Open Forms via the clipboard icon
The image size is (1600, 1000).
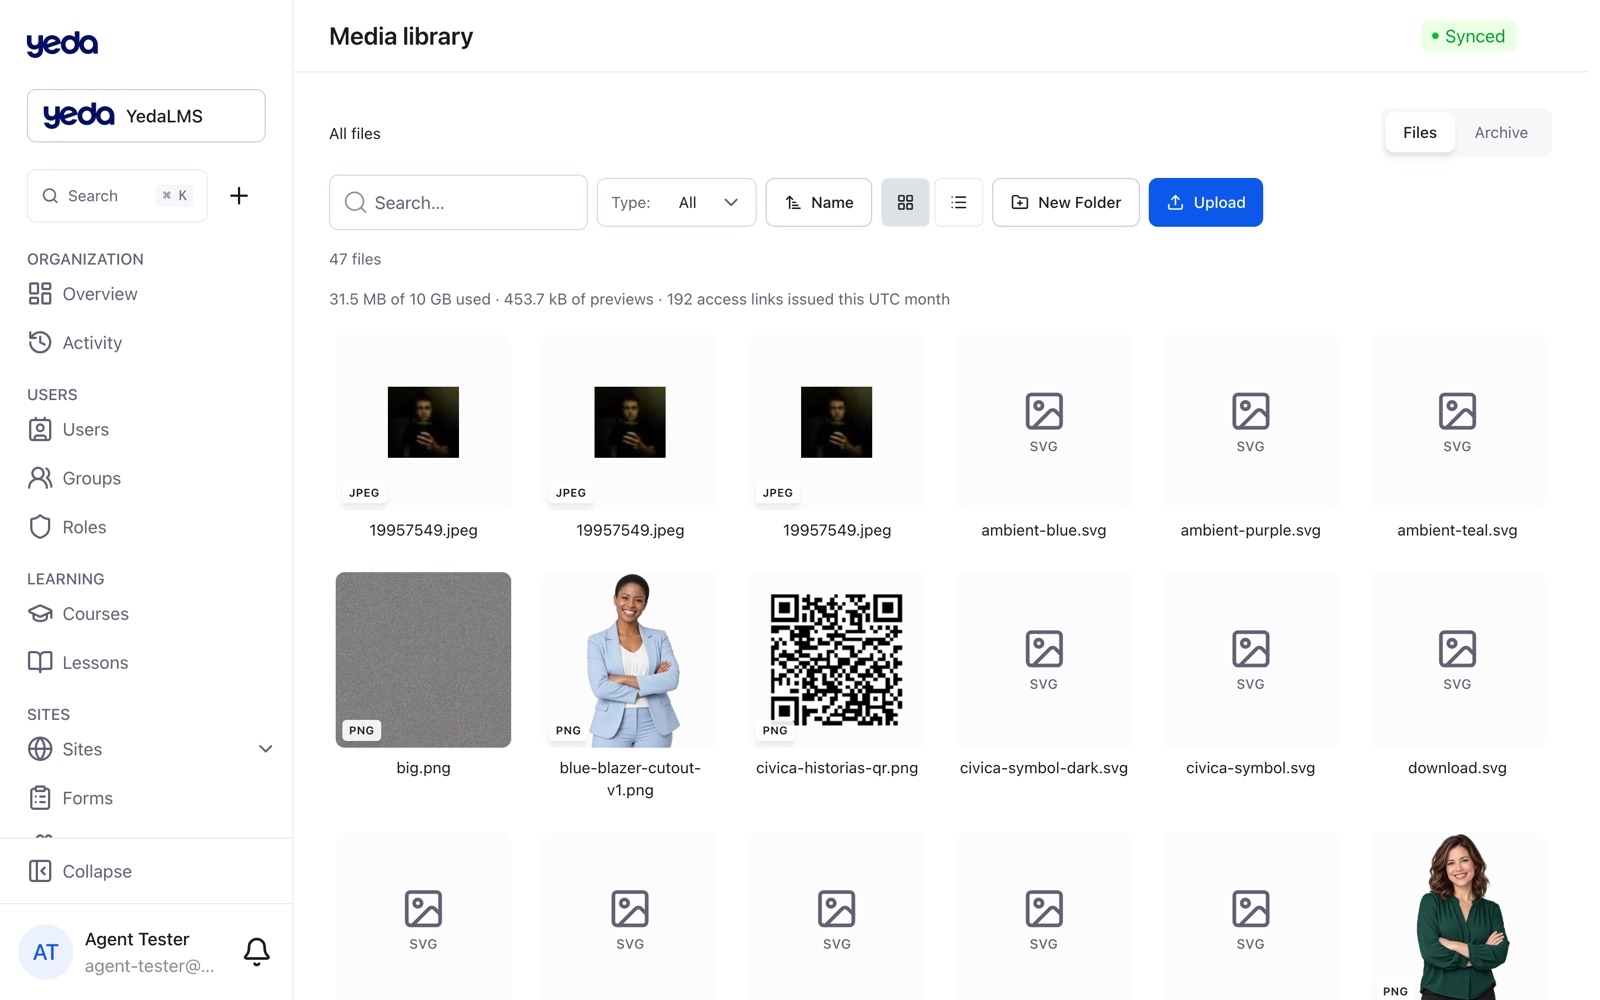tap(40, 798)
